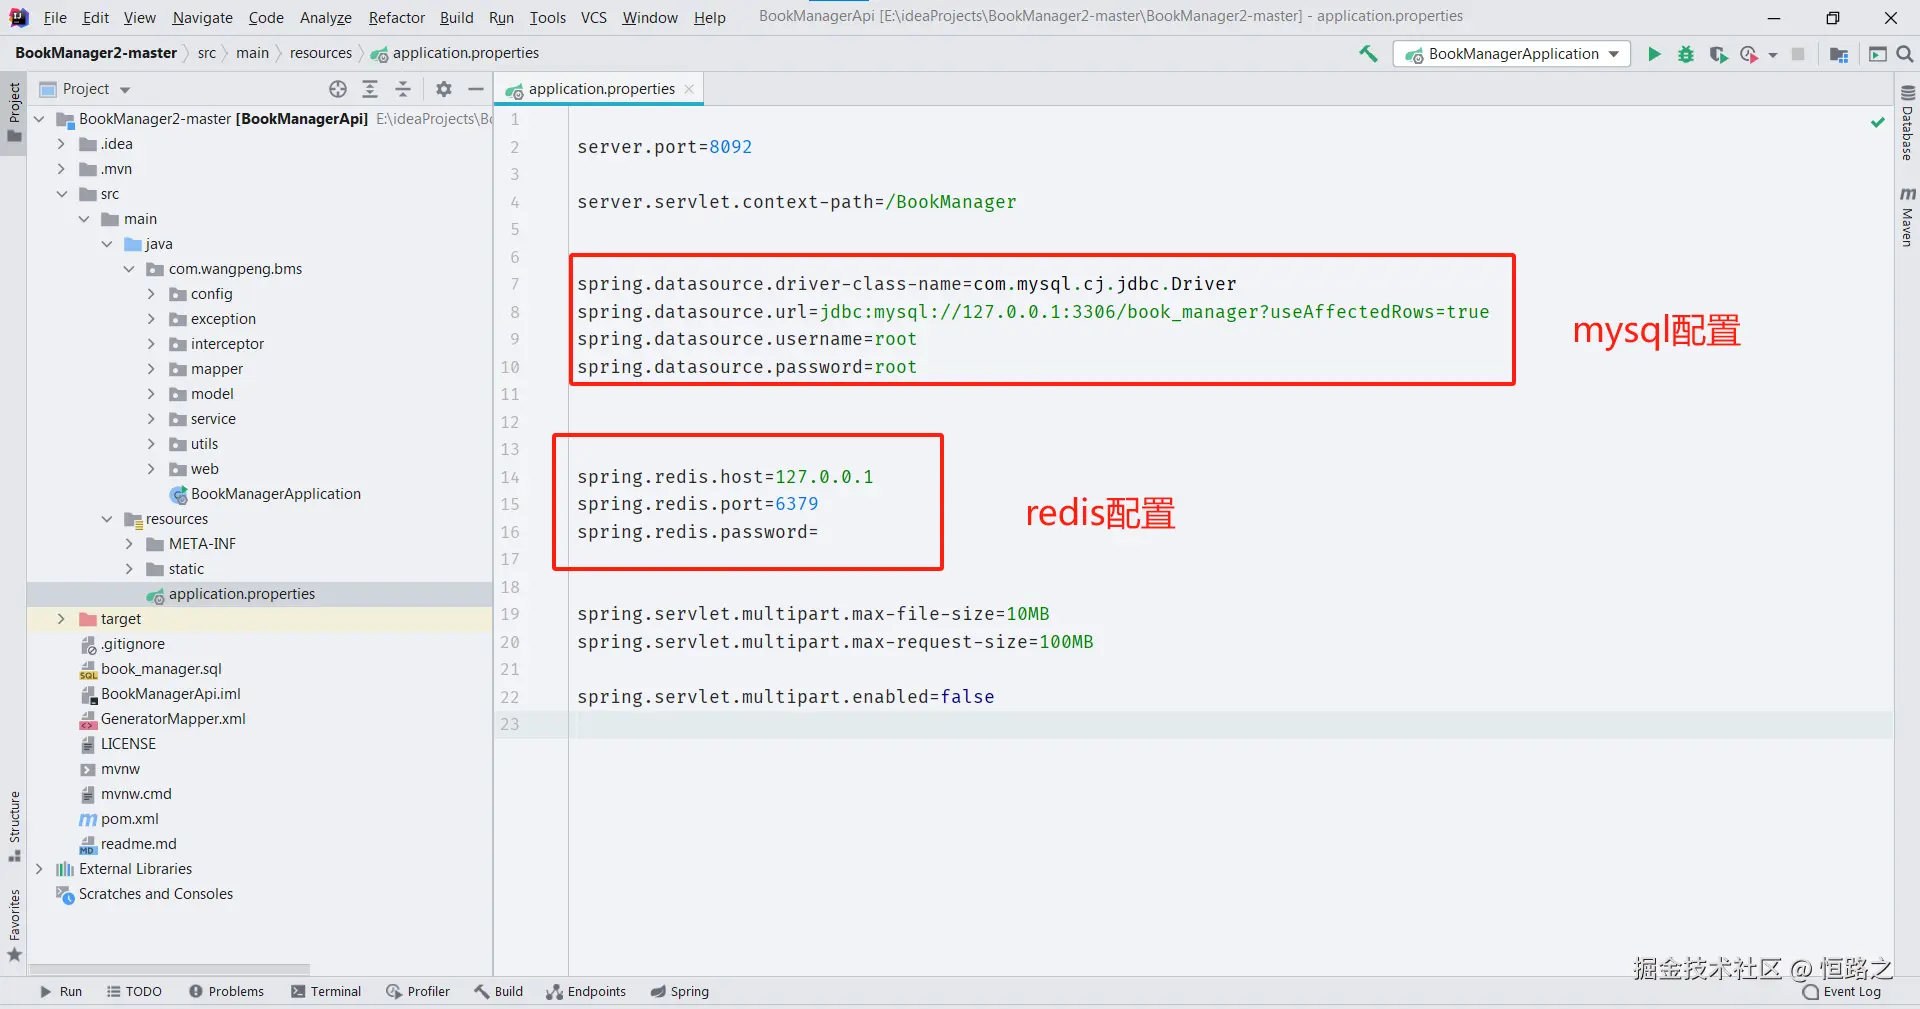
Task: Collapse the java folder
Action: pyautogui.click(x=107, y=244)
